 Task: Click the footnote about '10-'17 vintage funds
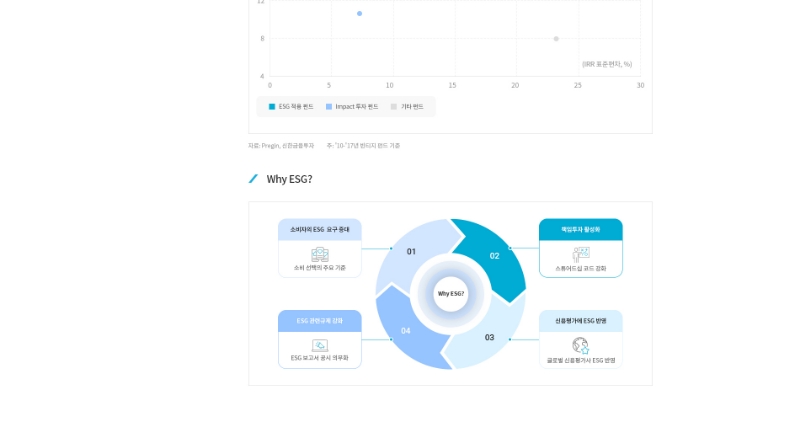(x=363, y=146)
